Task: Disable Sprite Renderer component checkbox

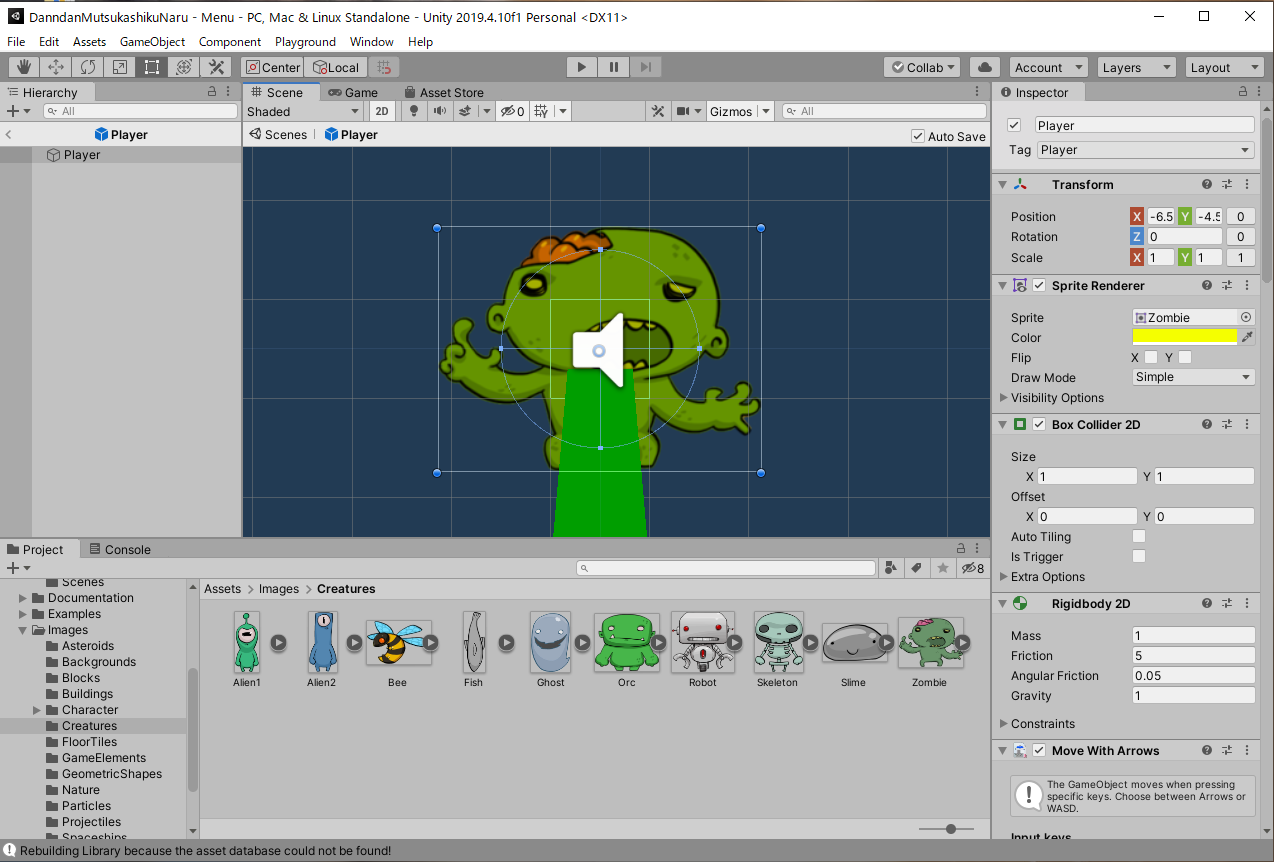Action: [1039, 285]
